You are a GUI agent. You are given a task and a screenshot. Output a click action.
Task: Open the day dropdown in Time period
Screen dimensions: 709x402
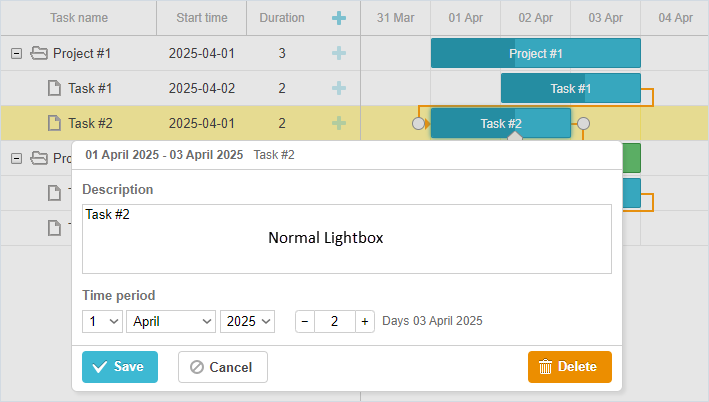coord(102,321)
